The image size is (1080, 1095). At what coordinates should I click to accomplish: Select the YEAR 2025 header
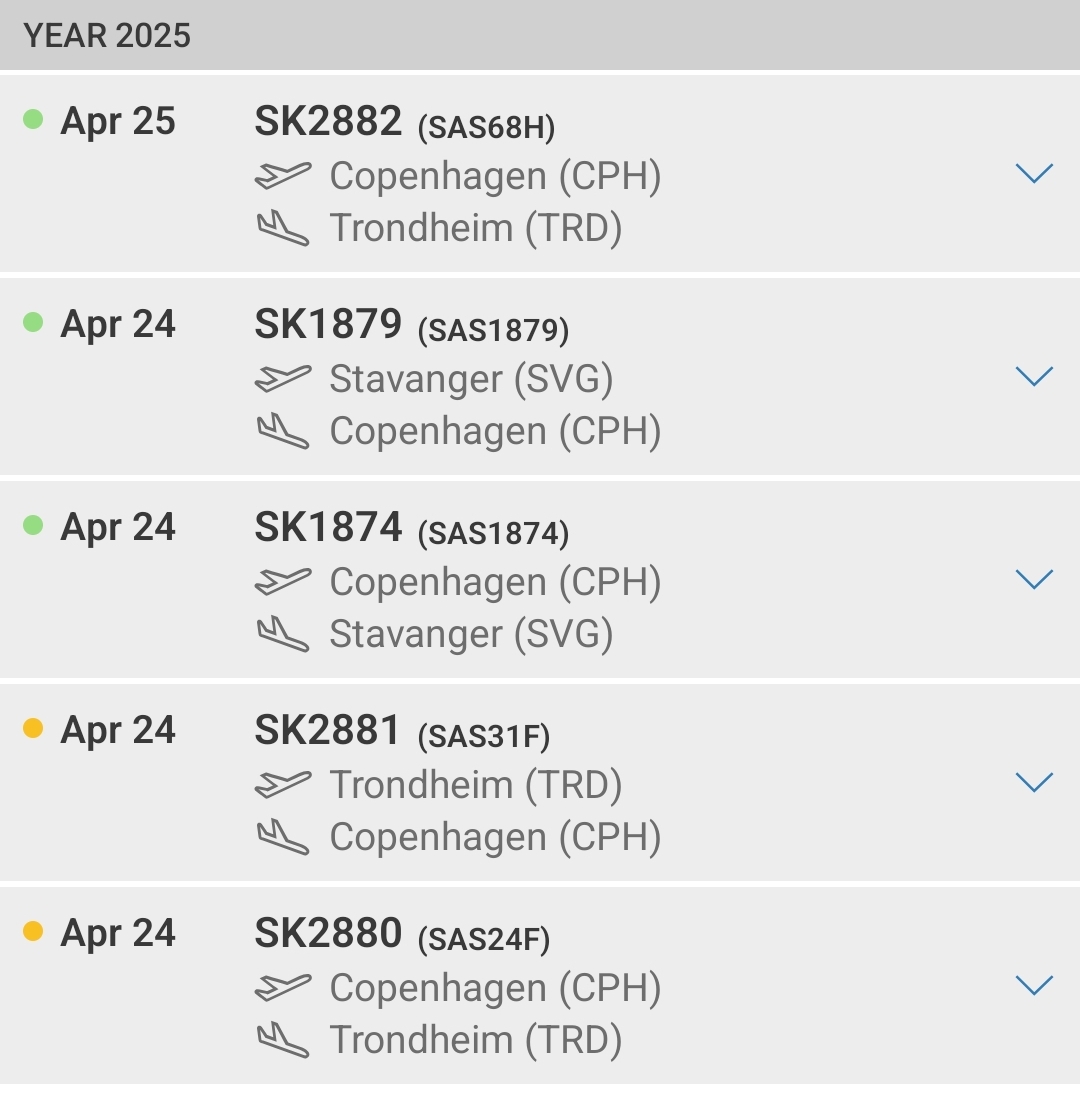pyautogui.click(x=105, y=35)
